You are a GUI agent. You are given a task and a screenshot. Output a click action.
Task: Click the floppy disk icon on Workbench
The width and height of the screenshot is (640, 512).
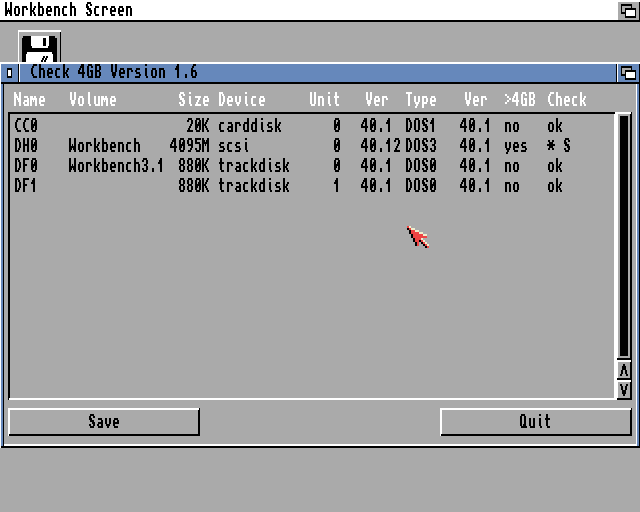click(40, 47)
